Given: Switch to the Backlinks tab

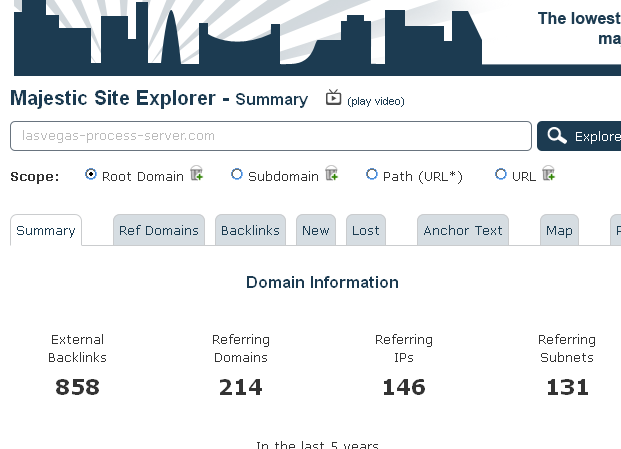Looking at the screenshot, I should tap(250, 230).
